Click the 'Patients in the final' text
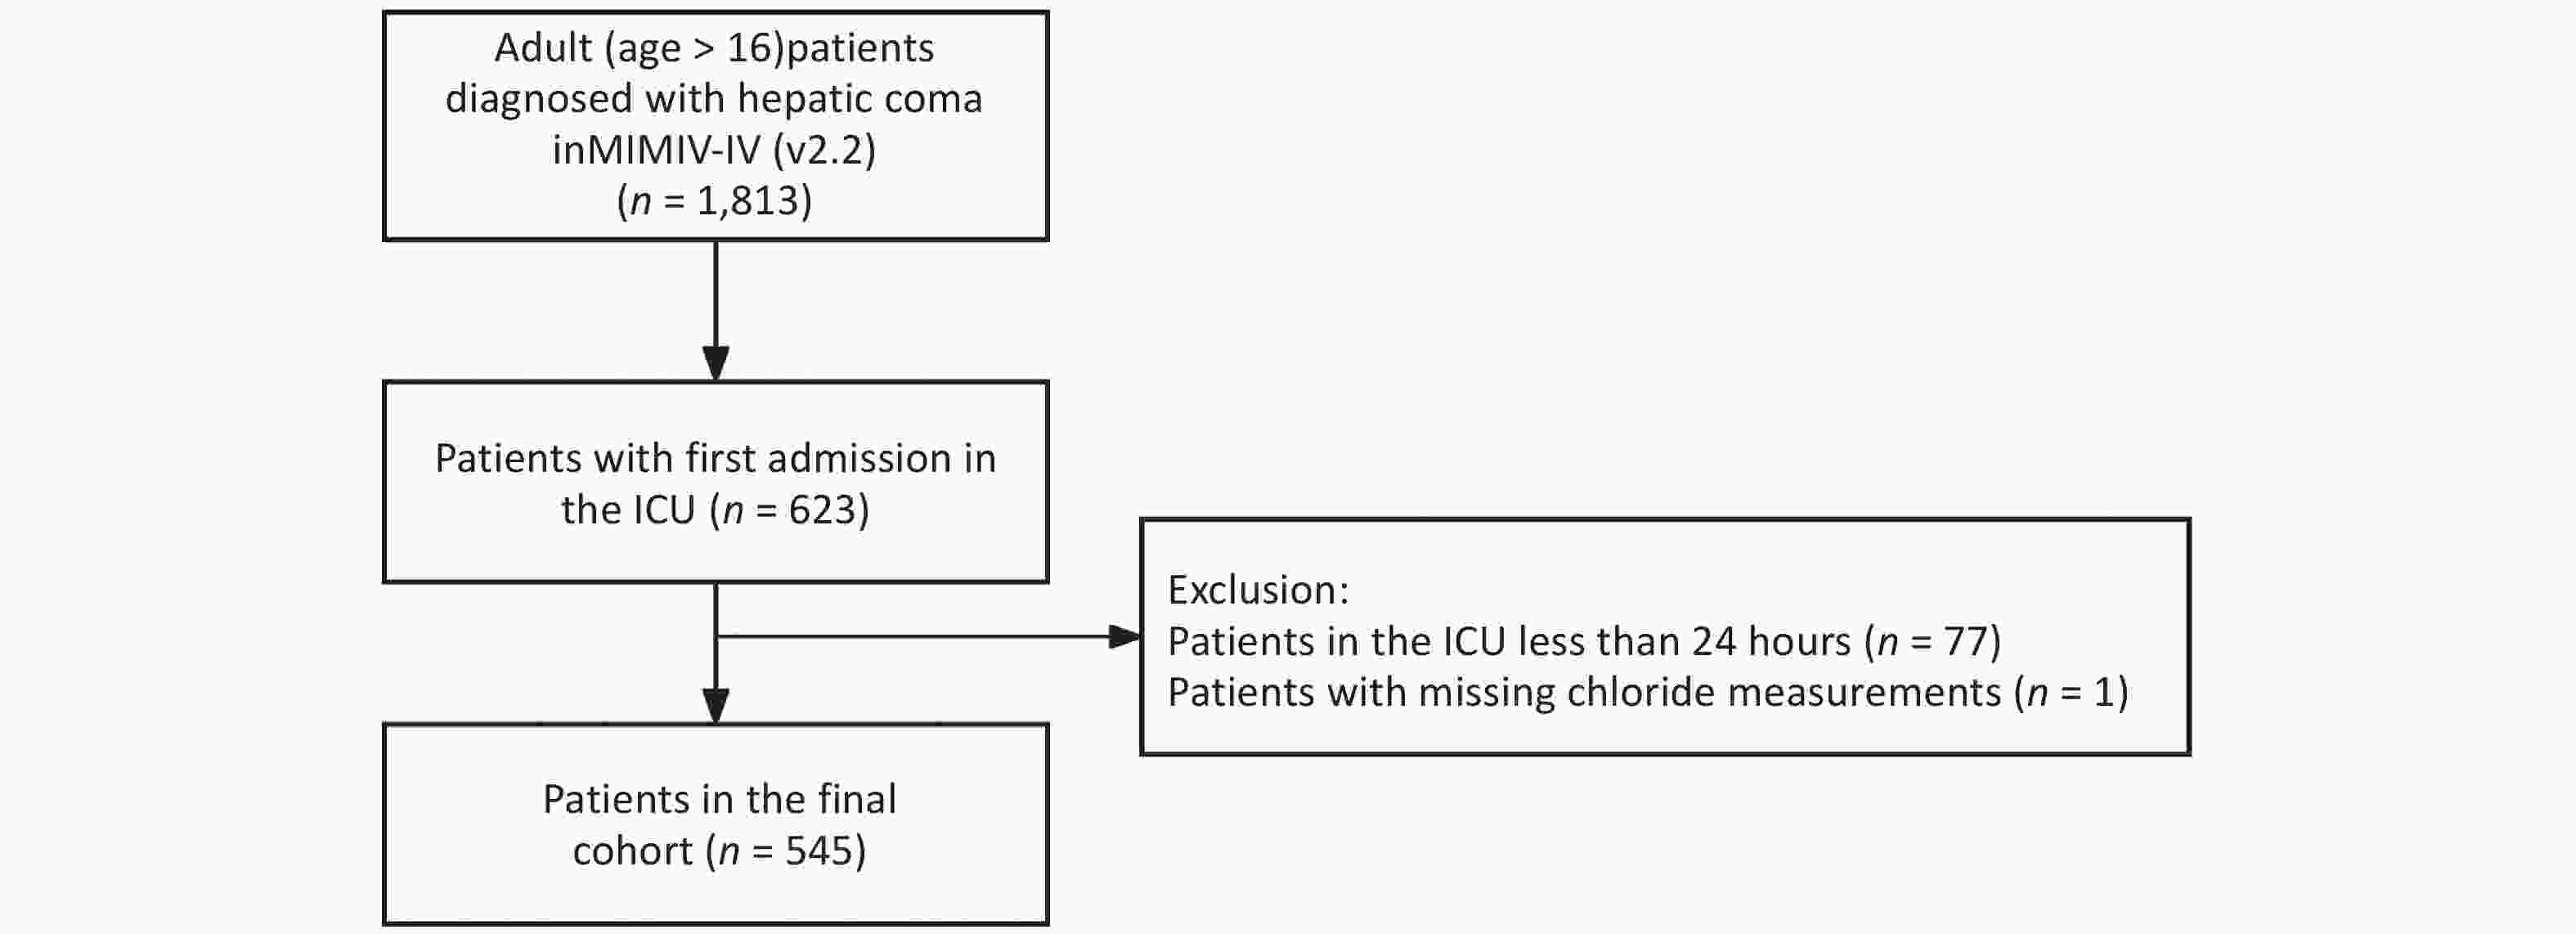 point(719,800)
